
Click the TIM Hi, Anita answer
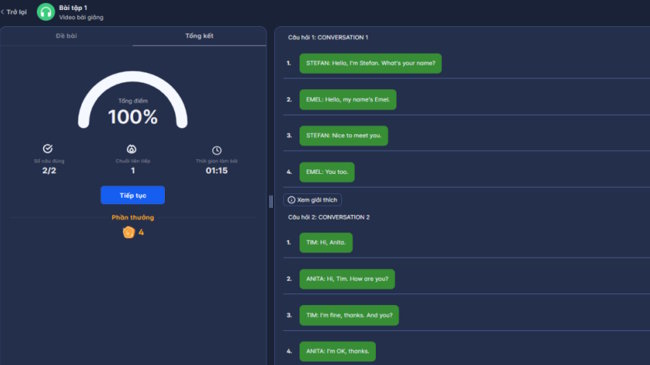point(326,243)
